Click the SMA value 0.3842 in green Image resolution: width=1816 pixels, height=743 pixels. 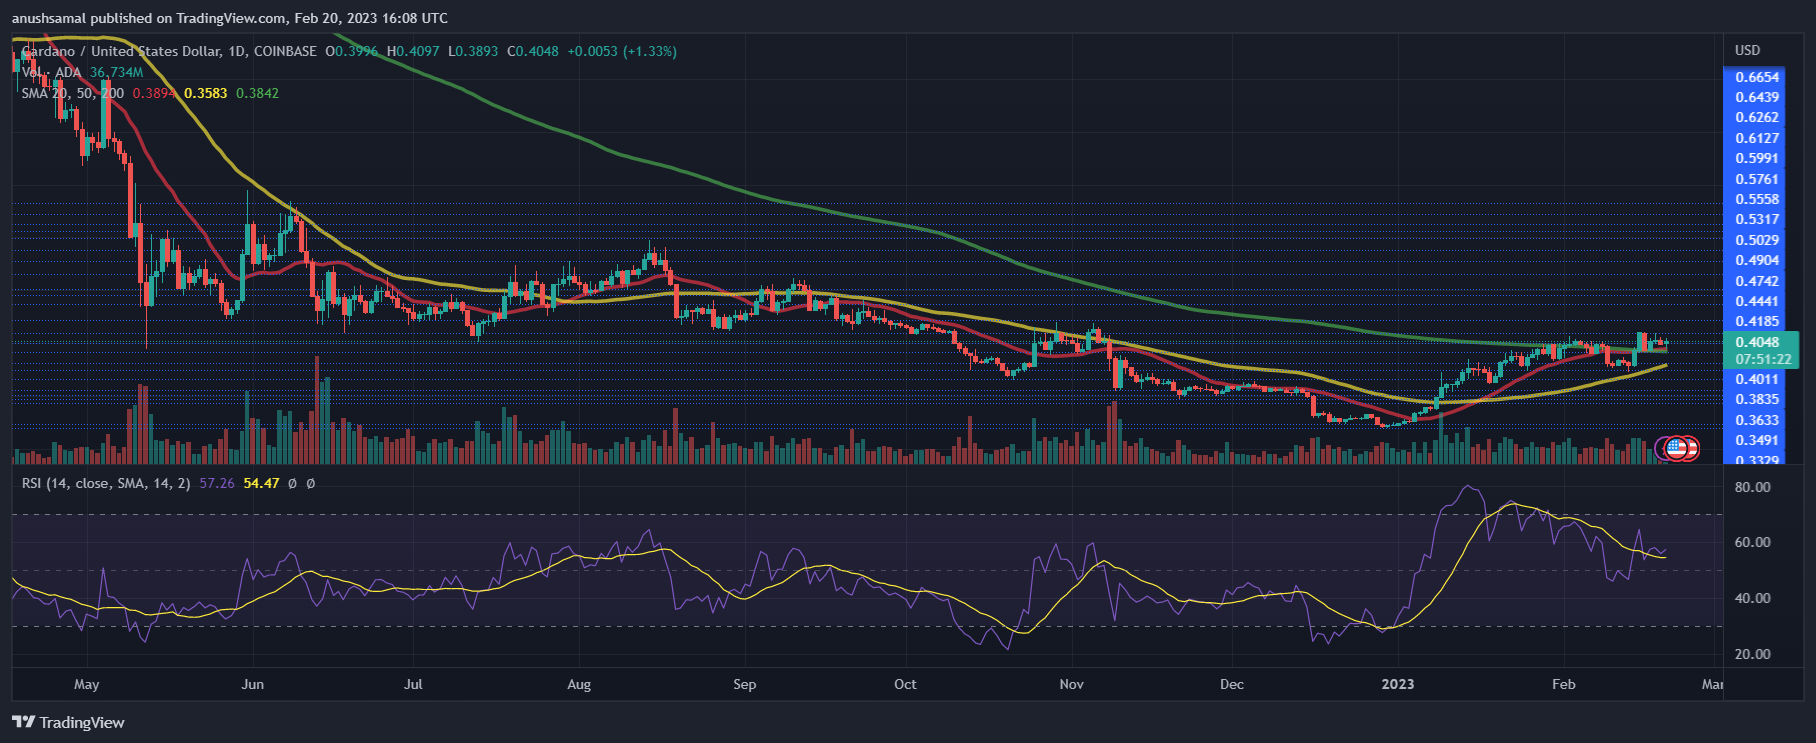258,93
